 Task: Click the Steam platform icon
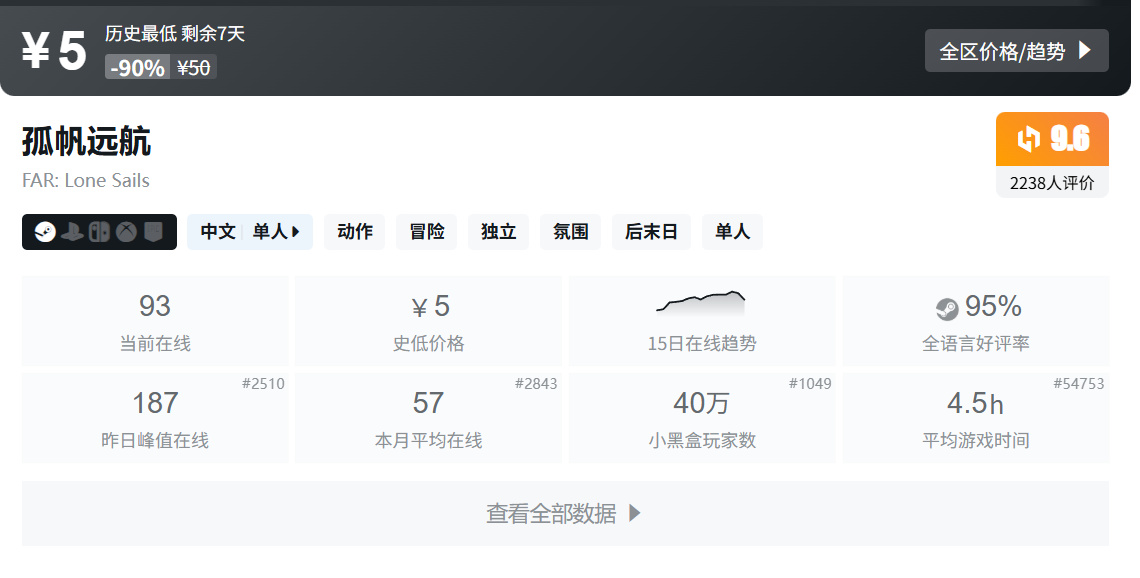45,232
